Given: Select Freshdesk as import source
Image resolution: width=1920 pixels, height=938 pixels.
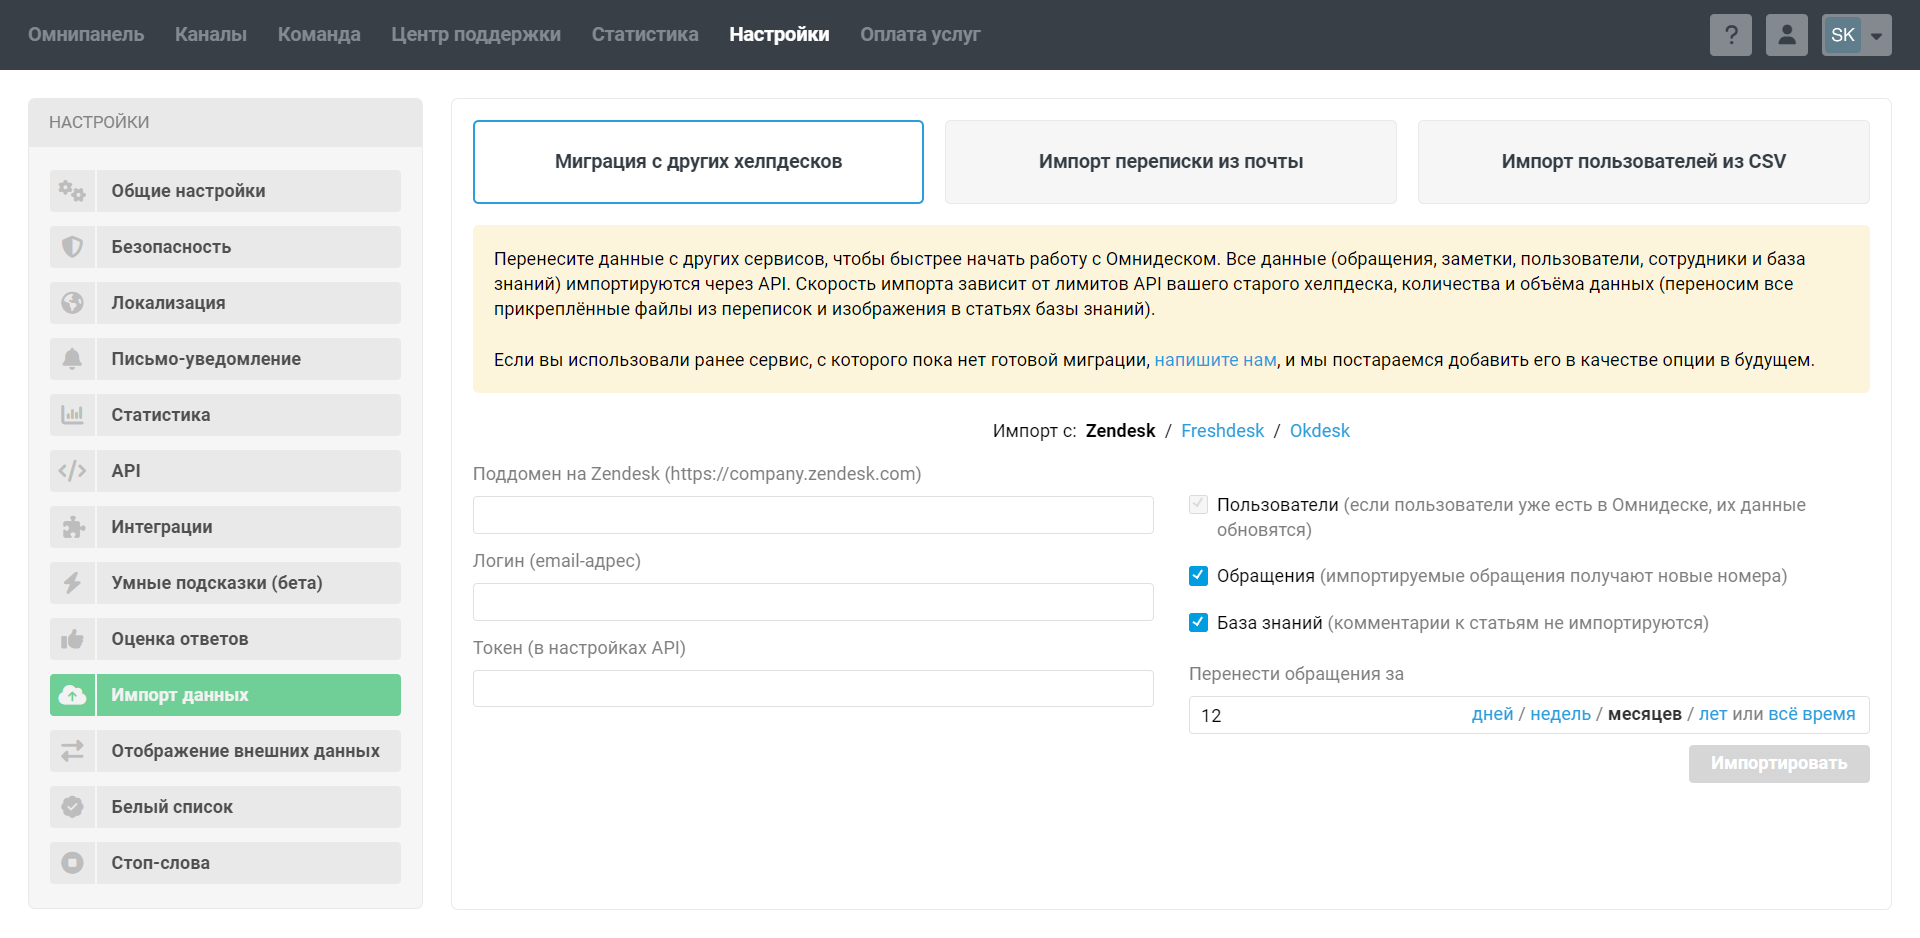Looking at the screenshot, I should pyautogui.click(x=1222, y=431).
